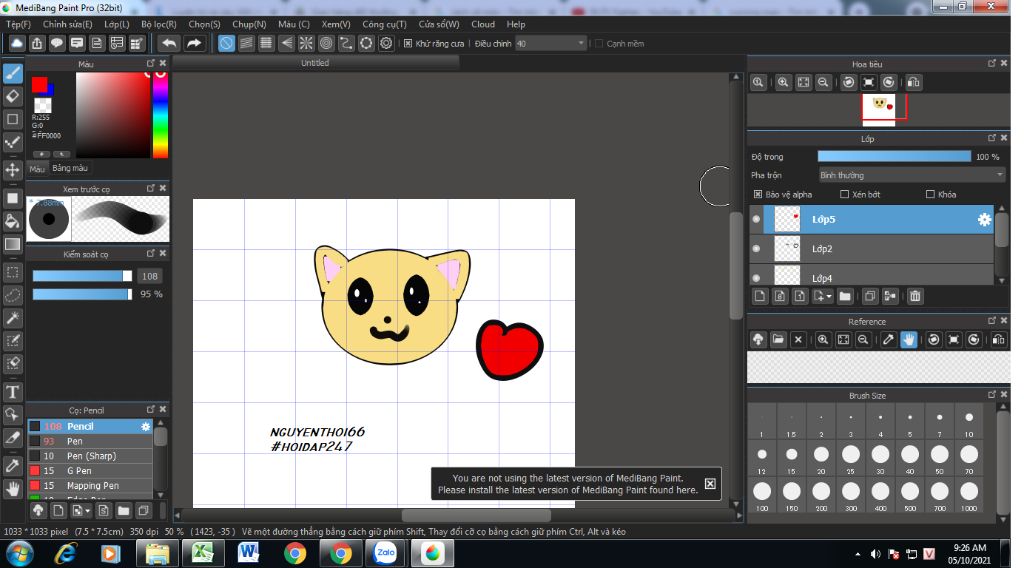Delete layer with the trash icon
1024x568 pixels.
(x=915, y=296)
